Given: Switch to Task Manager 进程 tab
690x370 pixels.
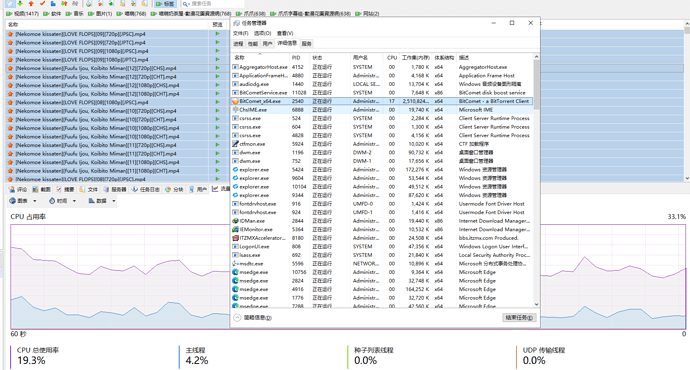Looking at the screenshot, I should click(238, 44).
